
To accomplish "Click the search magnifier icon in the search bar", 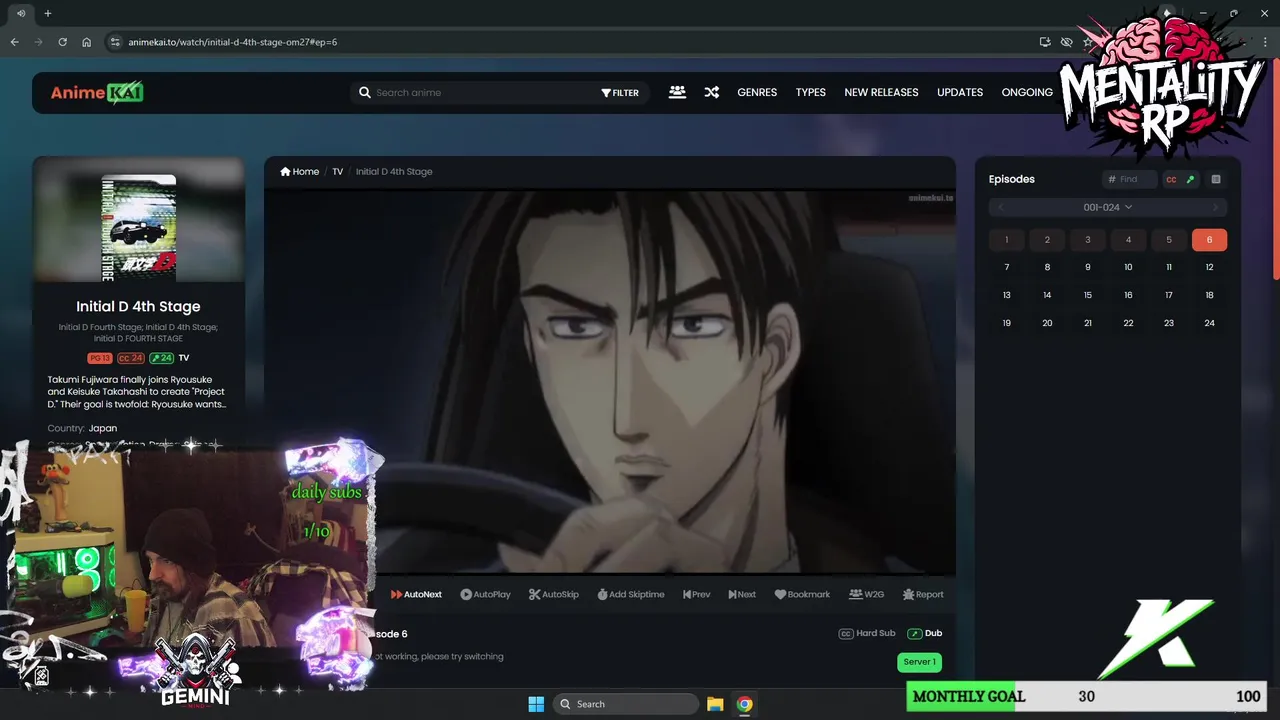I will point(365,93).
